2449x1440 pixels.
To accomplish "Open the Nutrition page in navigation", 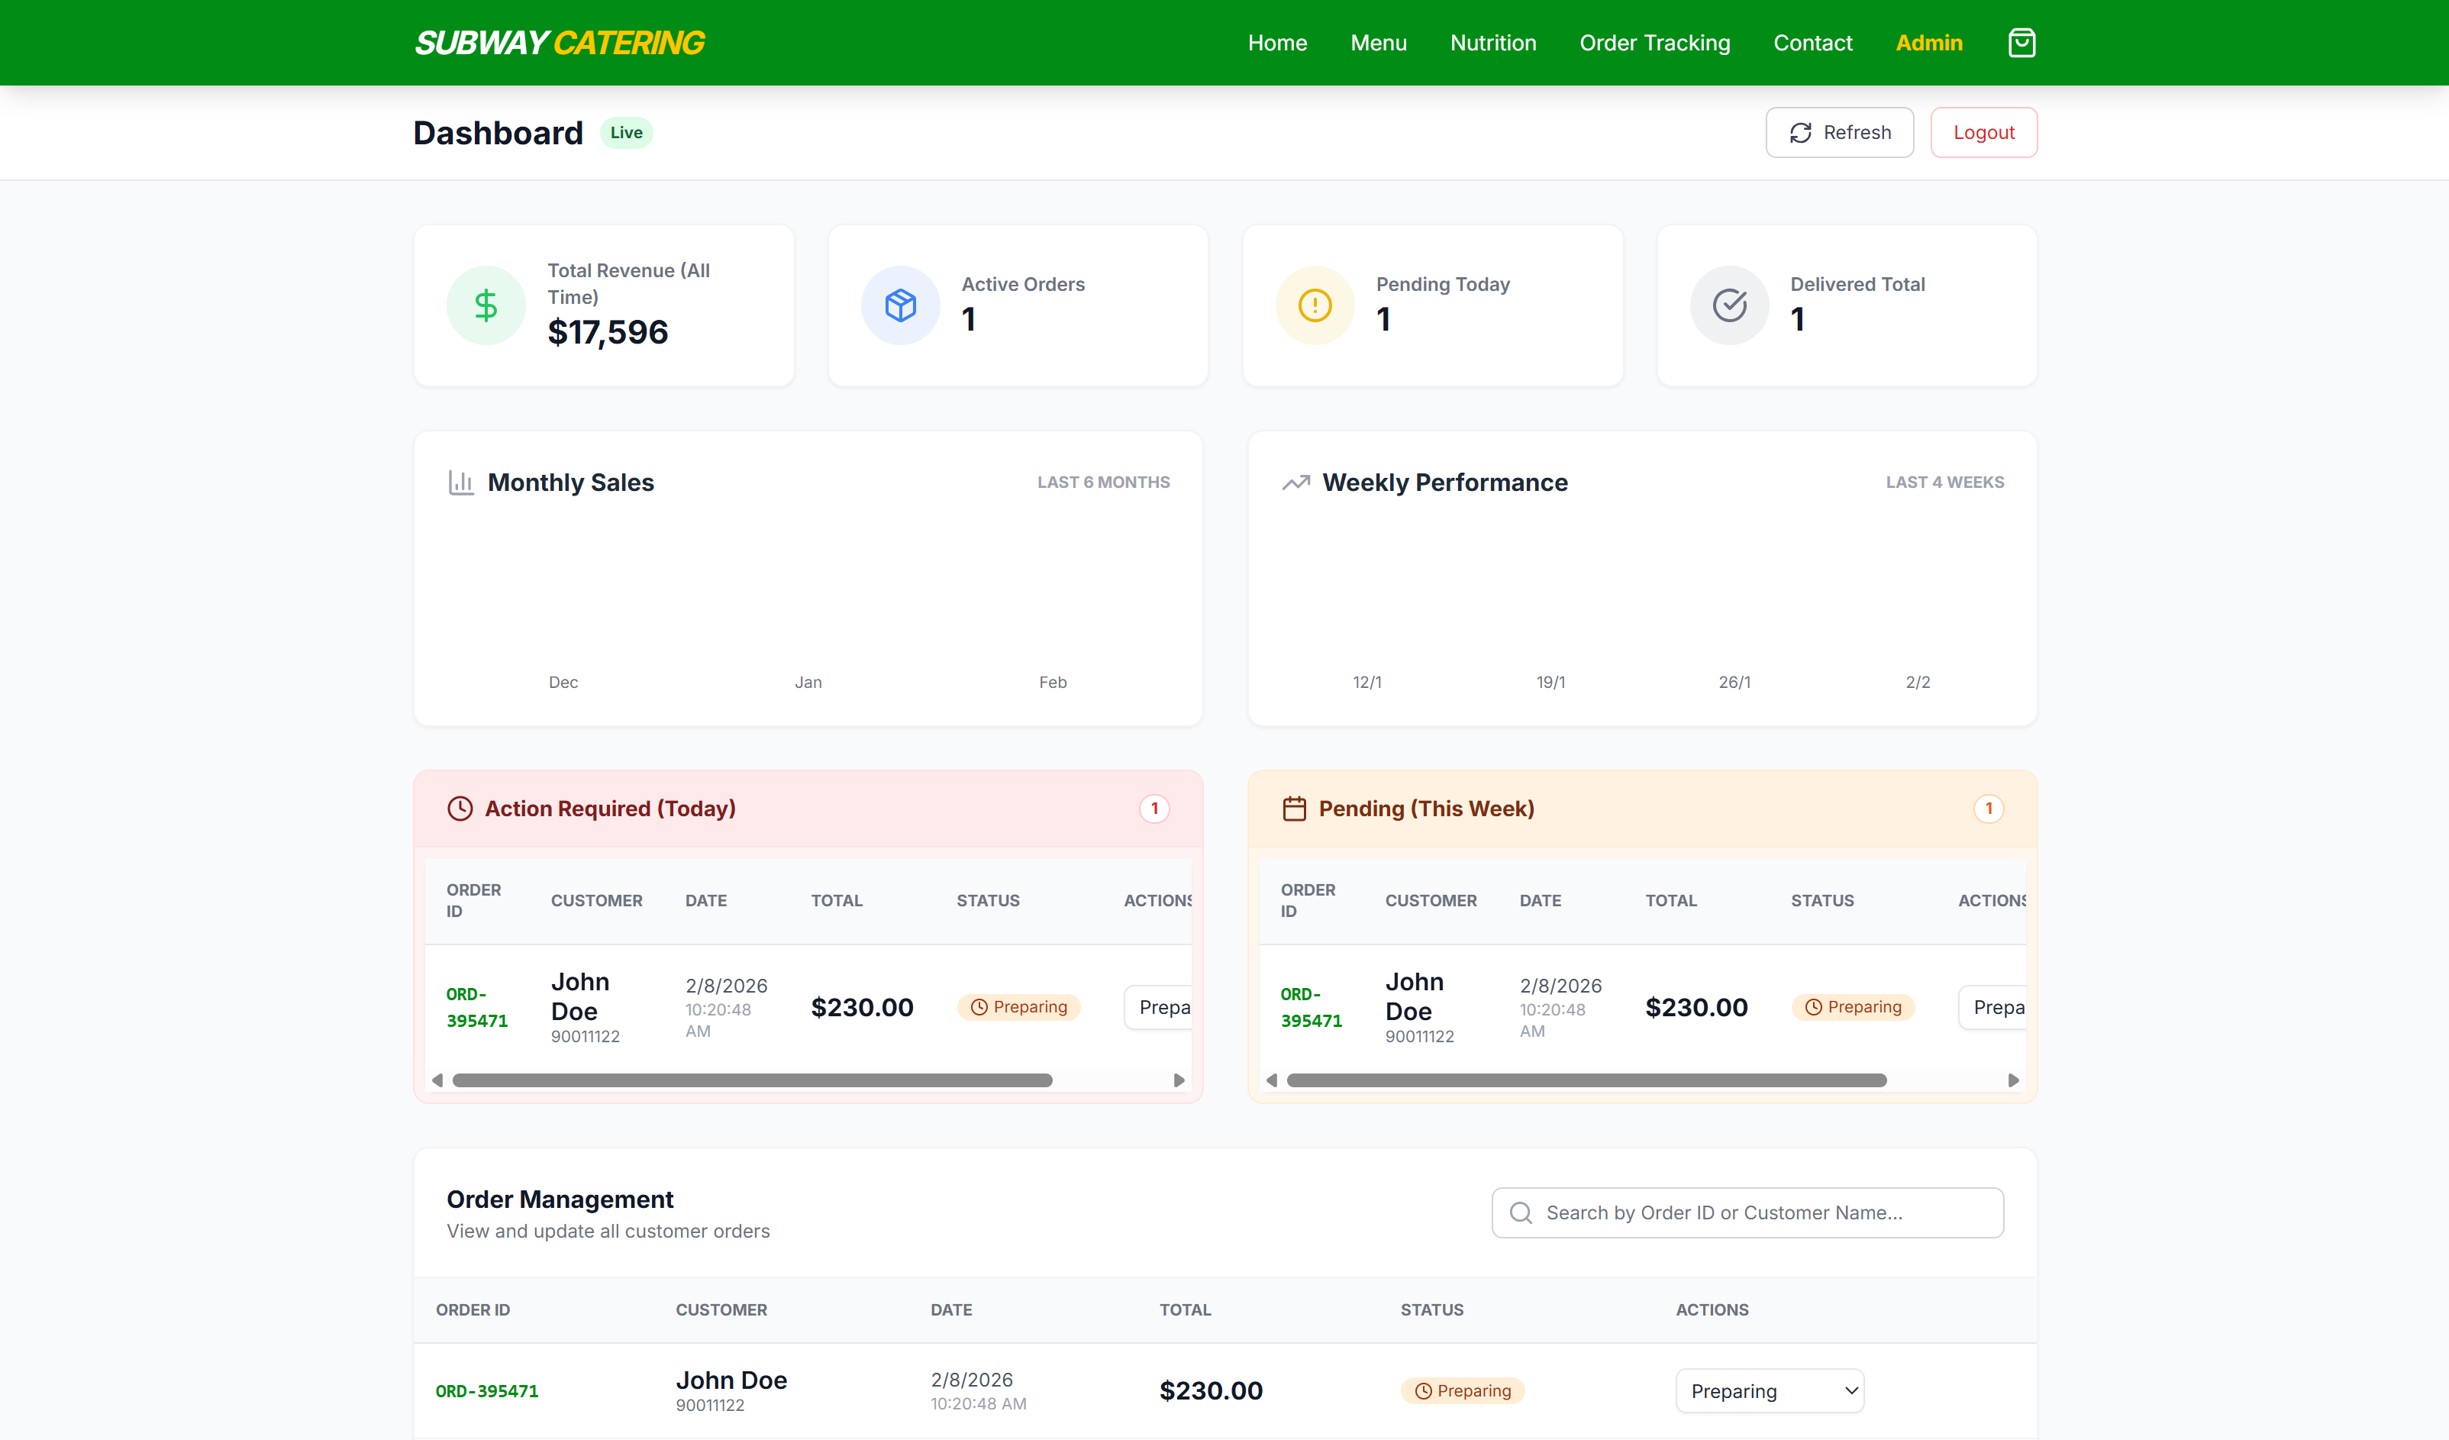I will (x=1492, y=43).
